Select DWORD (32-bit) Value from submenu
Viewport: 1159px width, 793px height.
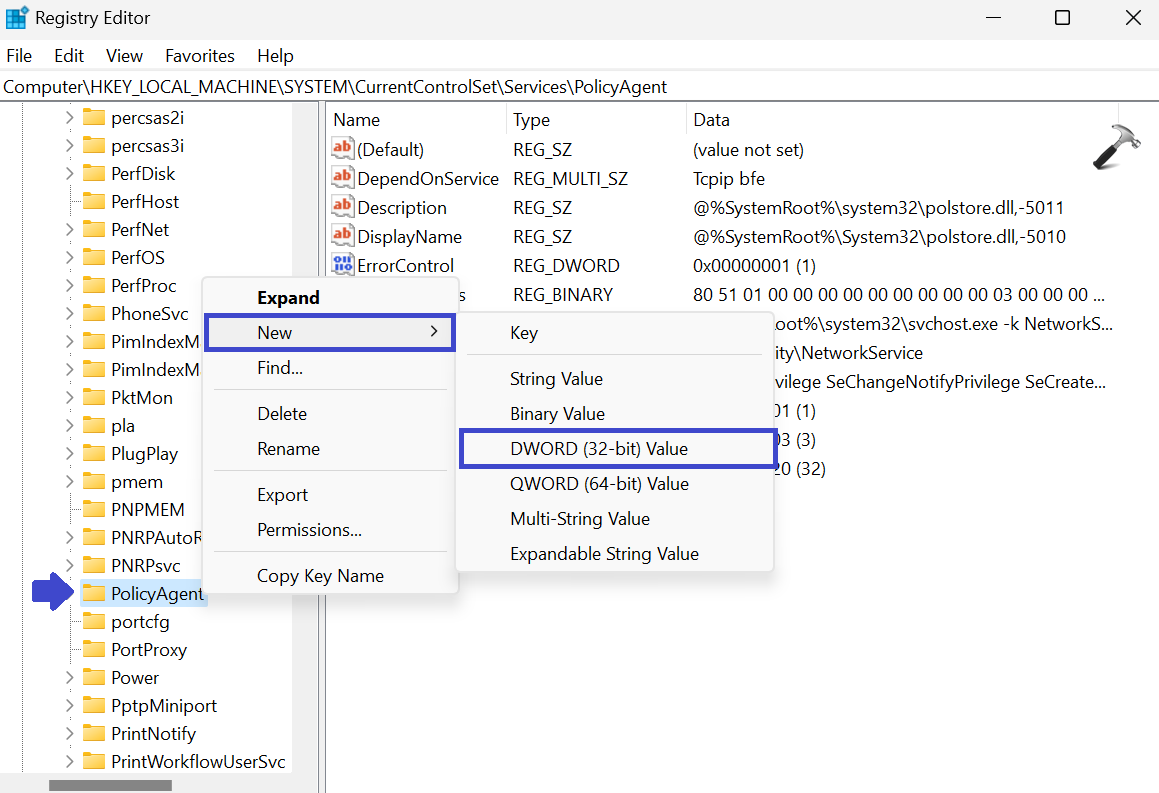[598, 449]
